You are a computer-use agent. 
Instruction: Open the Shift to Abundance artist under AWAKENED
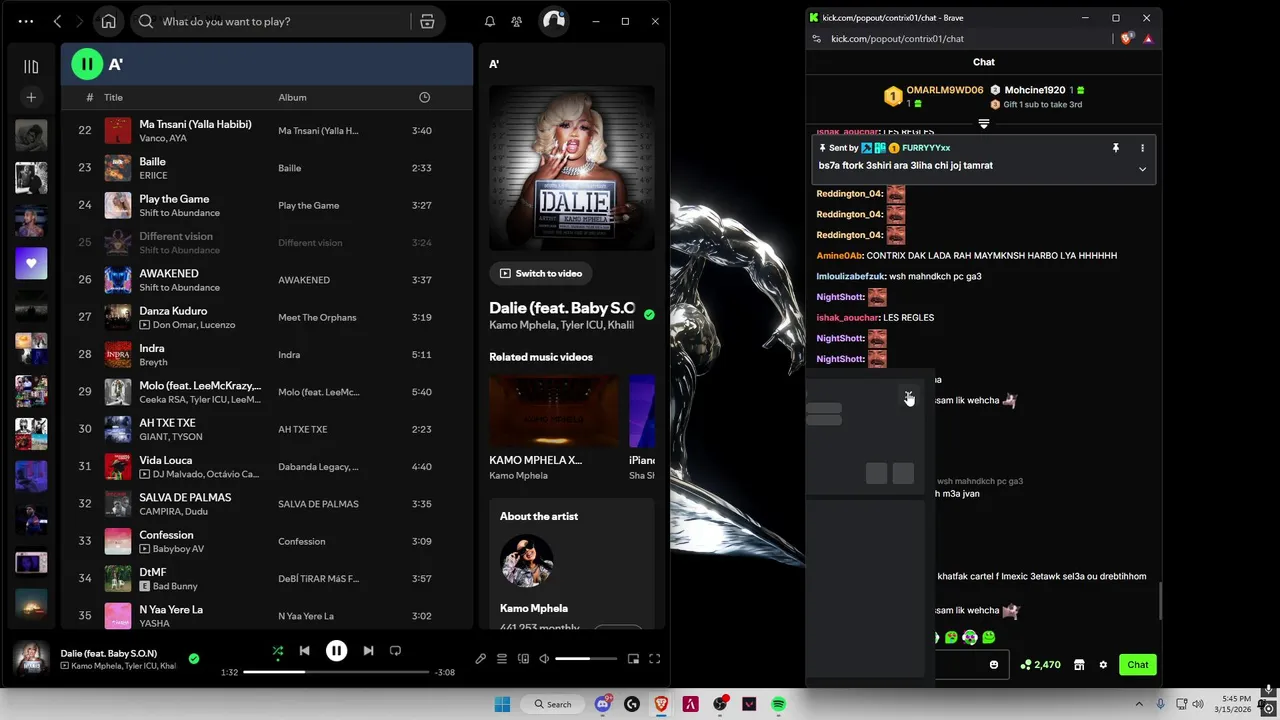[179, 288]
